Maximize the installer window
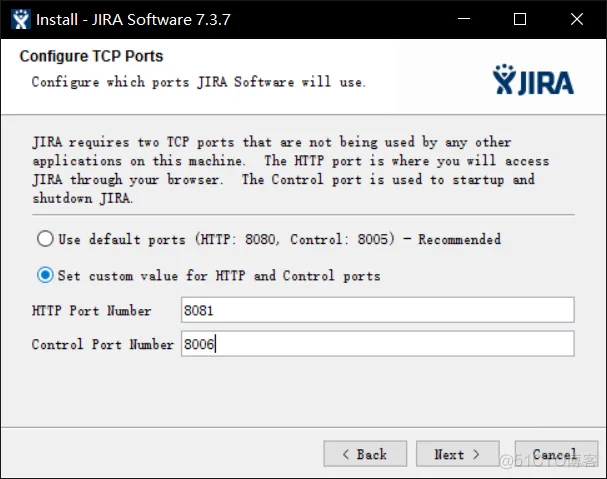The height and width of the screenshot is (479, 607). point(520,19)
